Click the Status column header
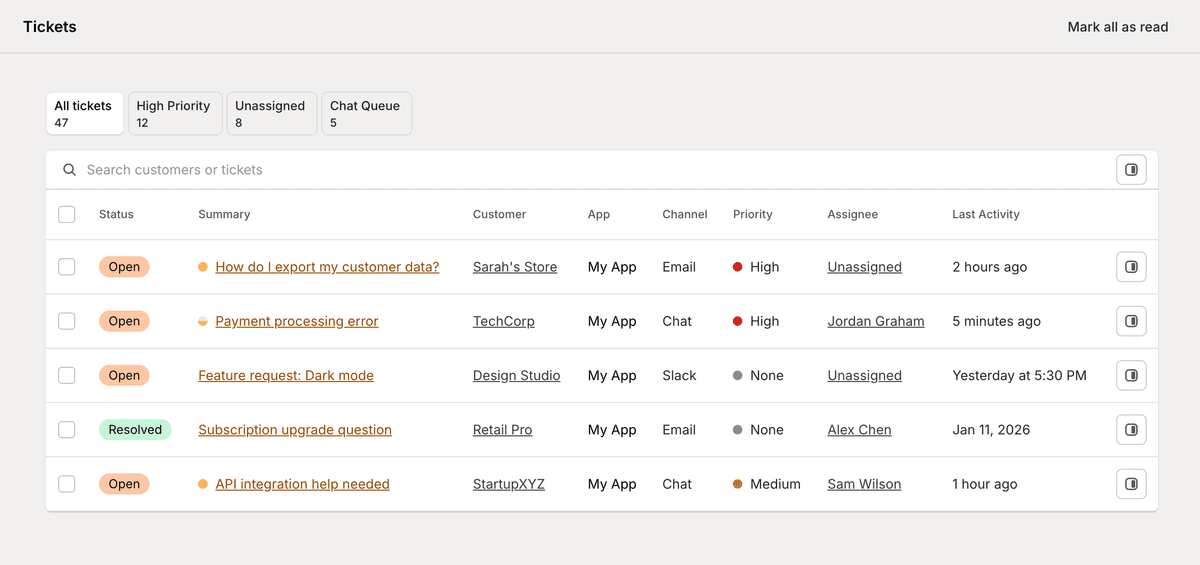1200x565 pixels. (116, 214)
